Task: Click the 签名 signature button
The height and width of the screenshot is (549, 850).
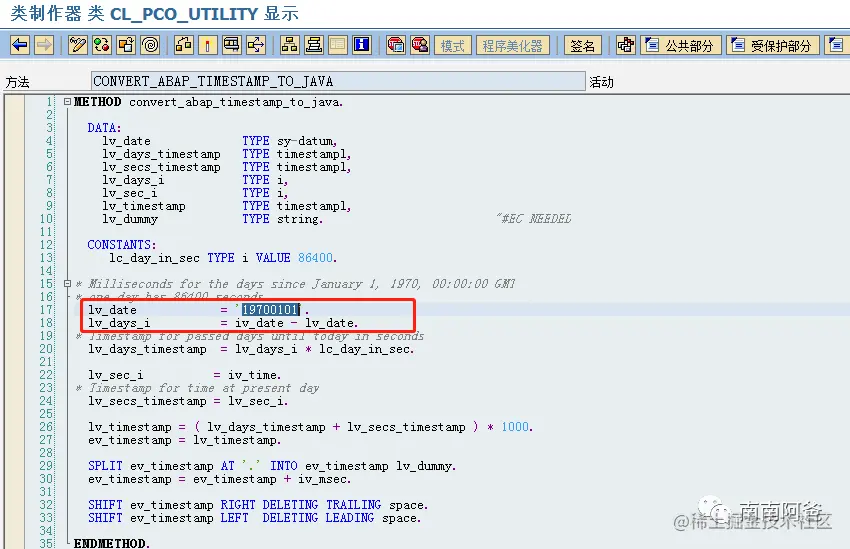Action: tap(582, 46)
